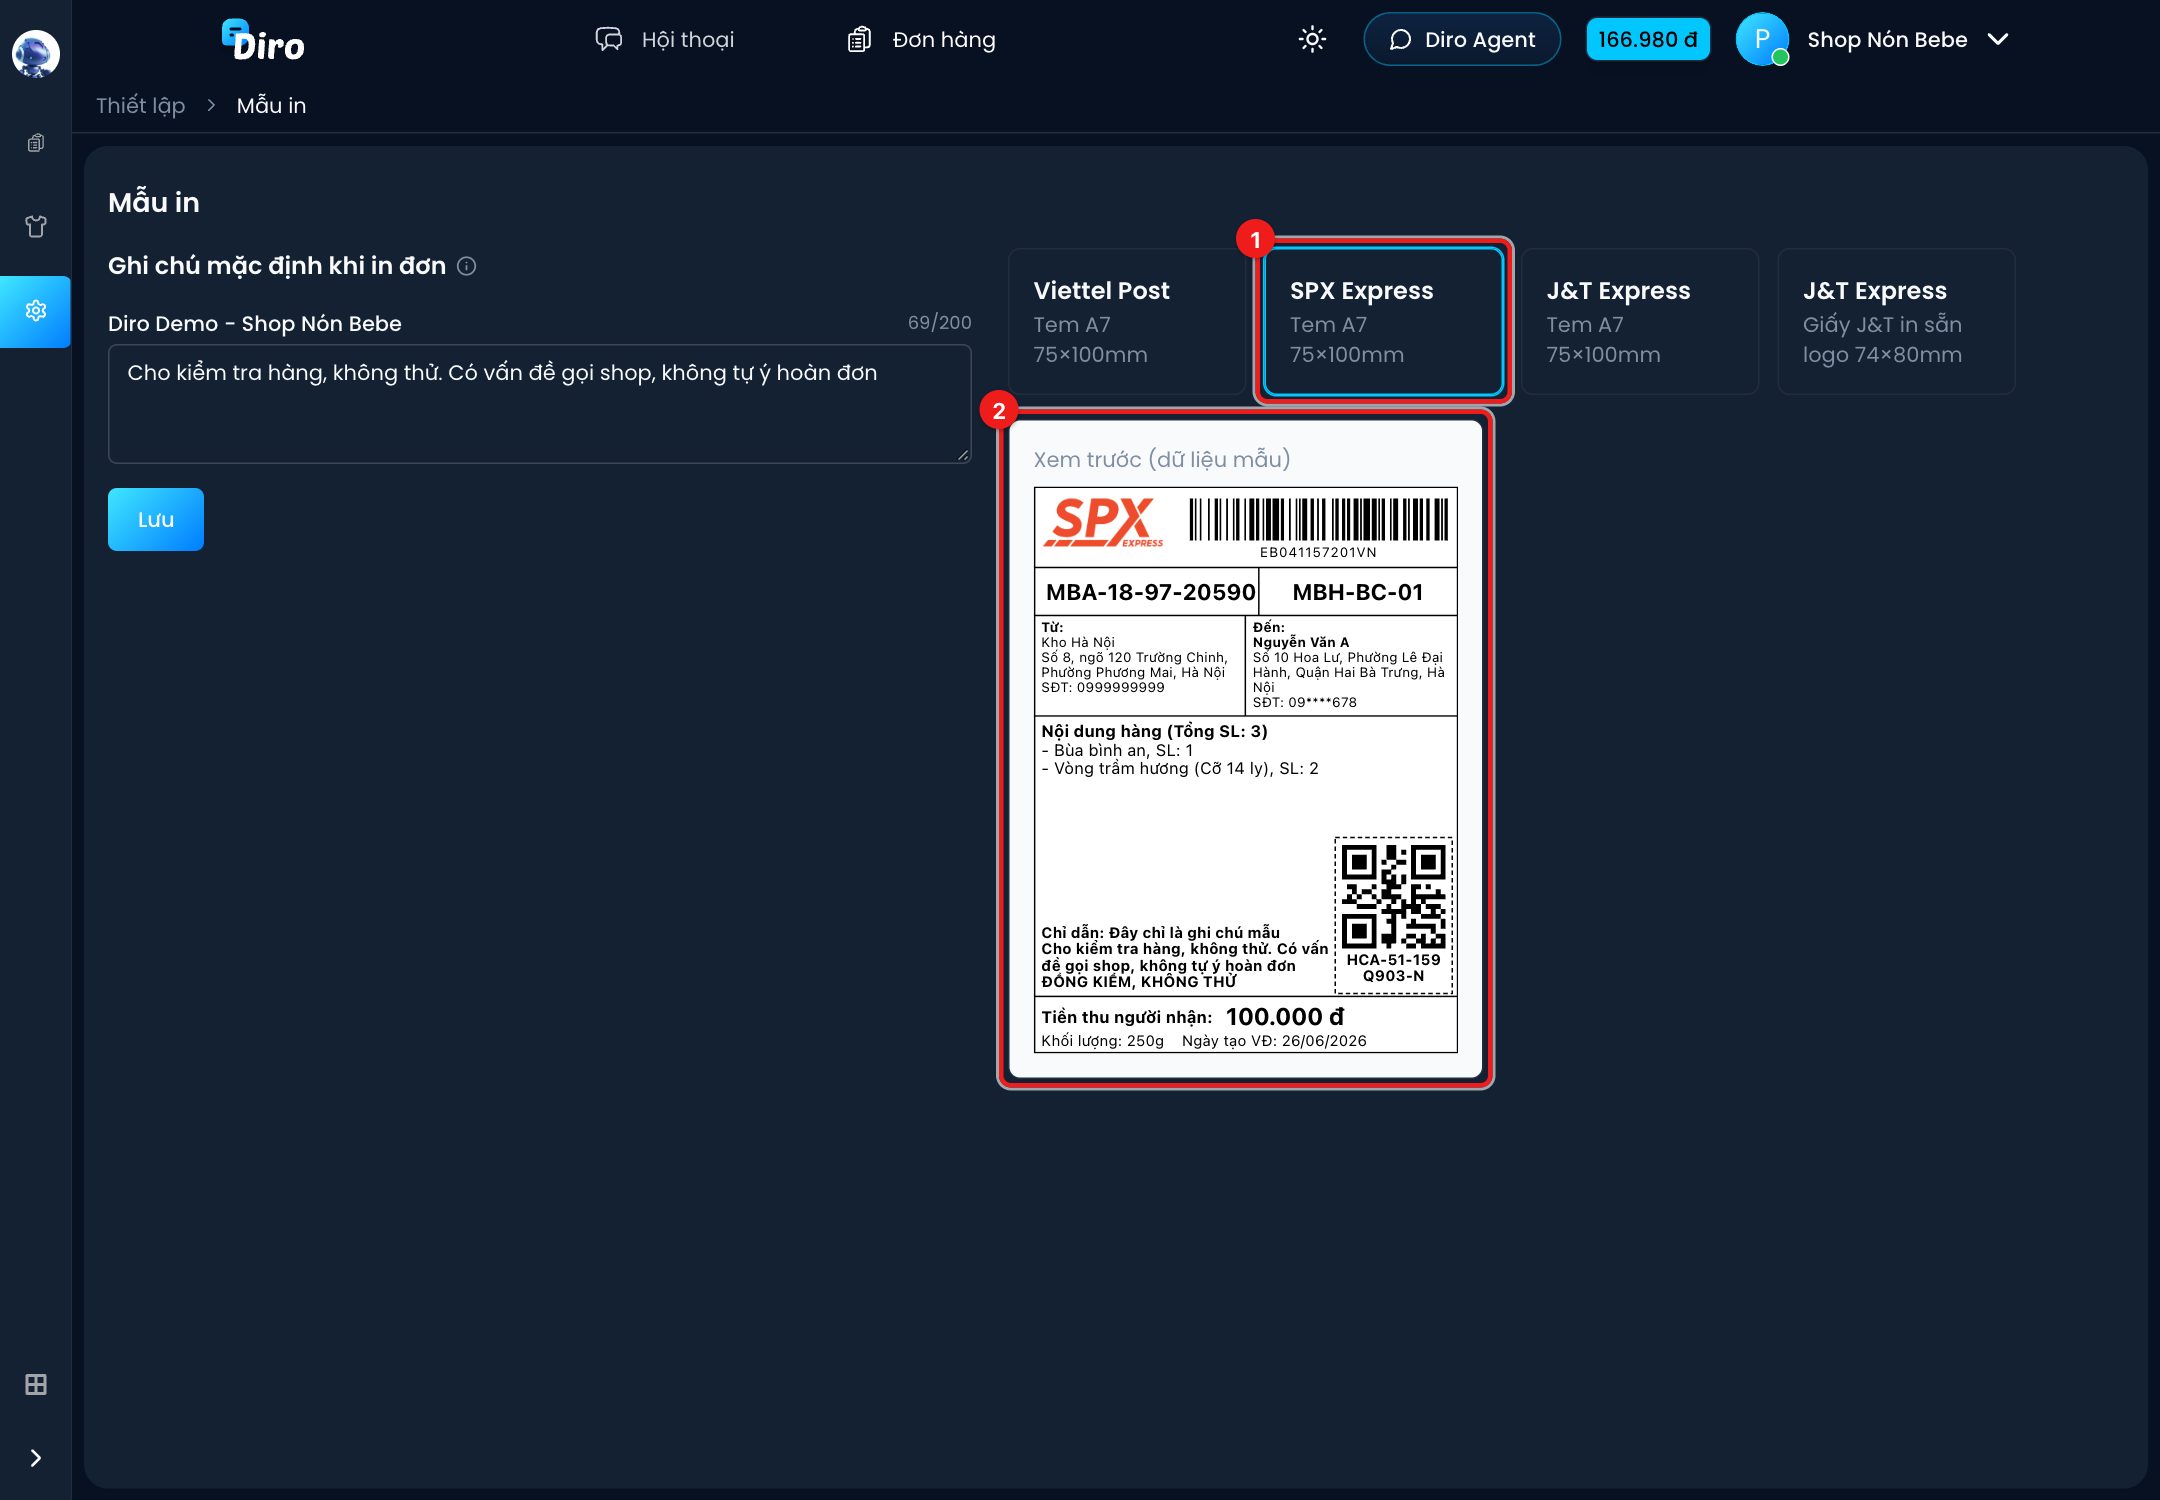Open the t-shirt products icon in sidebar
Viewport: 2160px width, 1500px height.
(x=35, y=226)
